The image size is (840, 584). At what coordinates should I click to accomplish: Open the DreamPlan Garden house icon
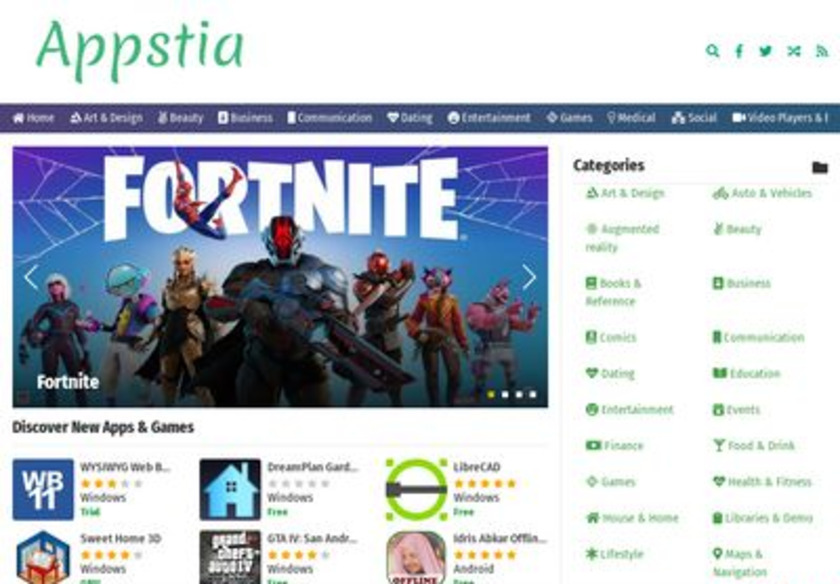(230, 489)
